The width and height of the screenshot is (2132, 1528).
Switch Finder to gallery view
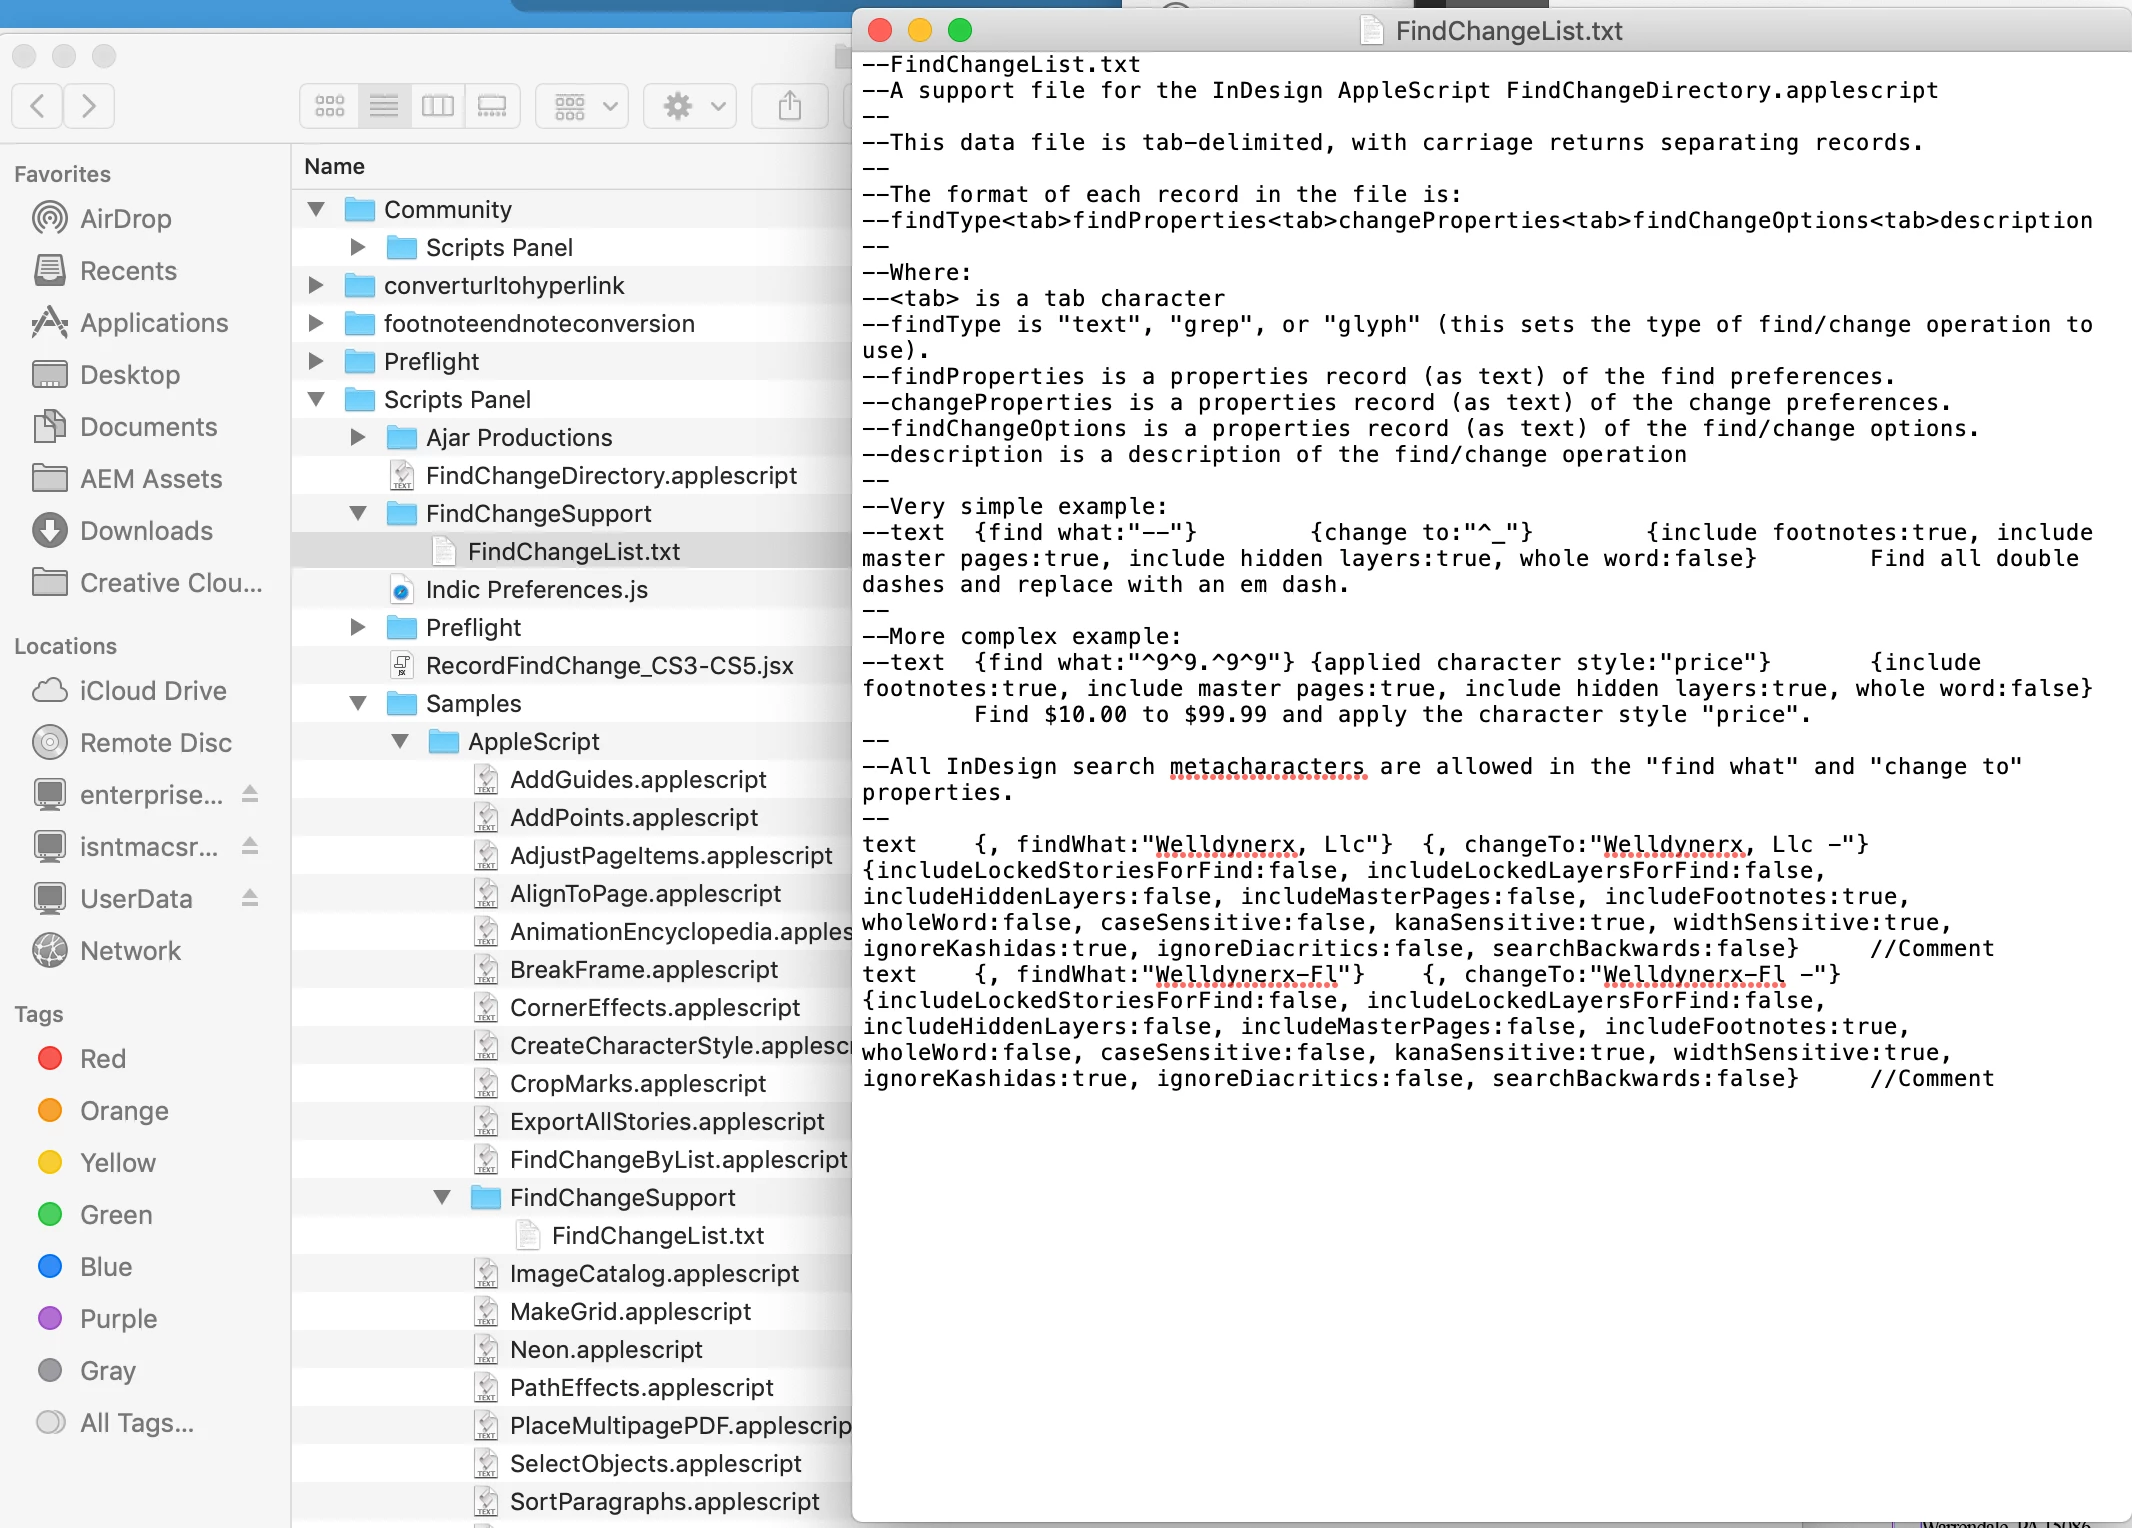click(492, 106)
